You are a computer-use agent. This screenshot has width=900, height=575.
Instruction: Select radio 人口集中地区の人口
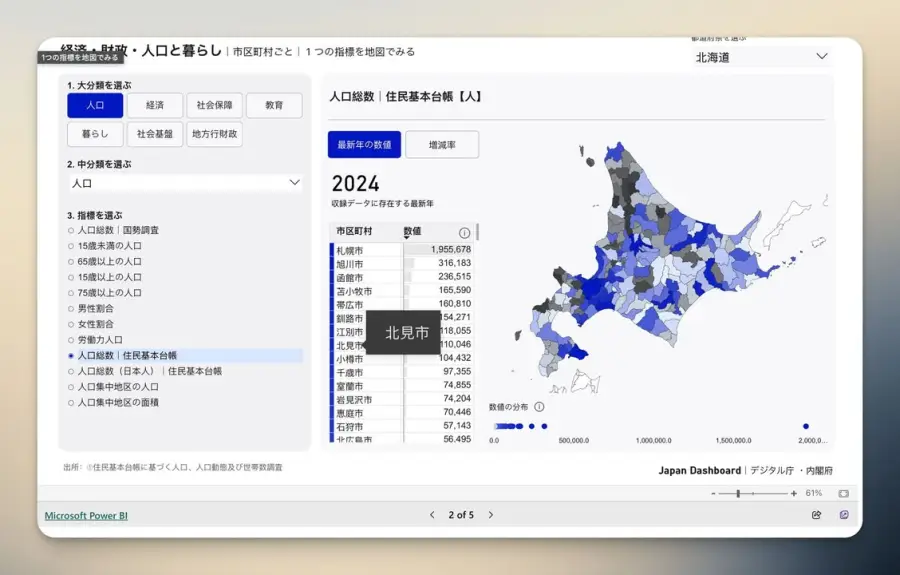114,387
